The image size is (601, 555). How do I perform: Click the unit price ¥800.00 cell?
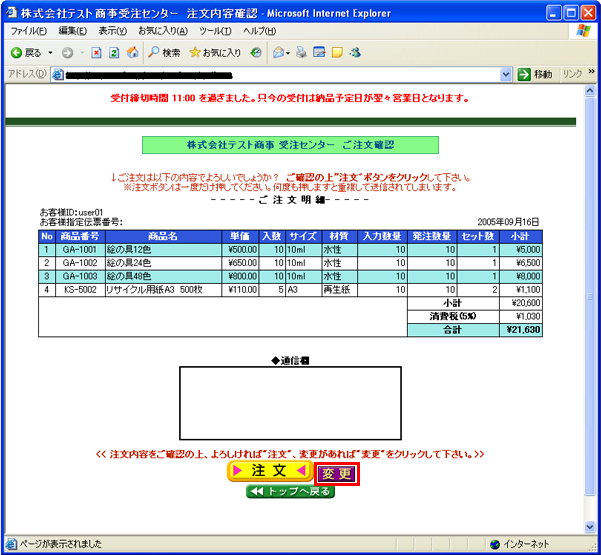tap(242, 276)
